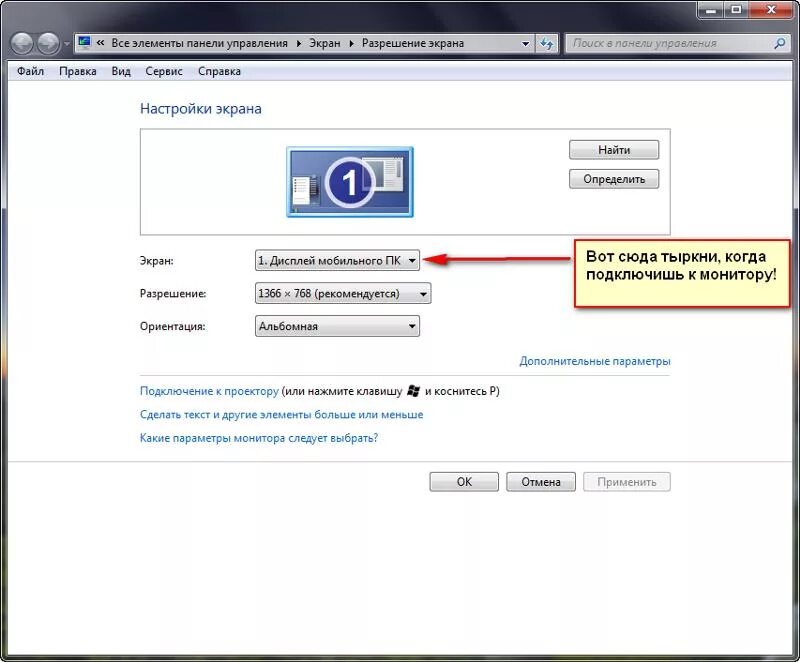Click the double chevron in the address bar
The image size is (800, 662).
[x=101, y=43]
